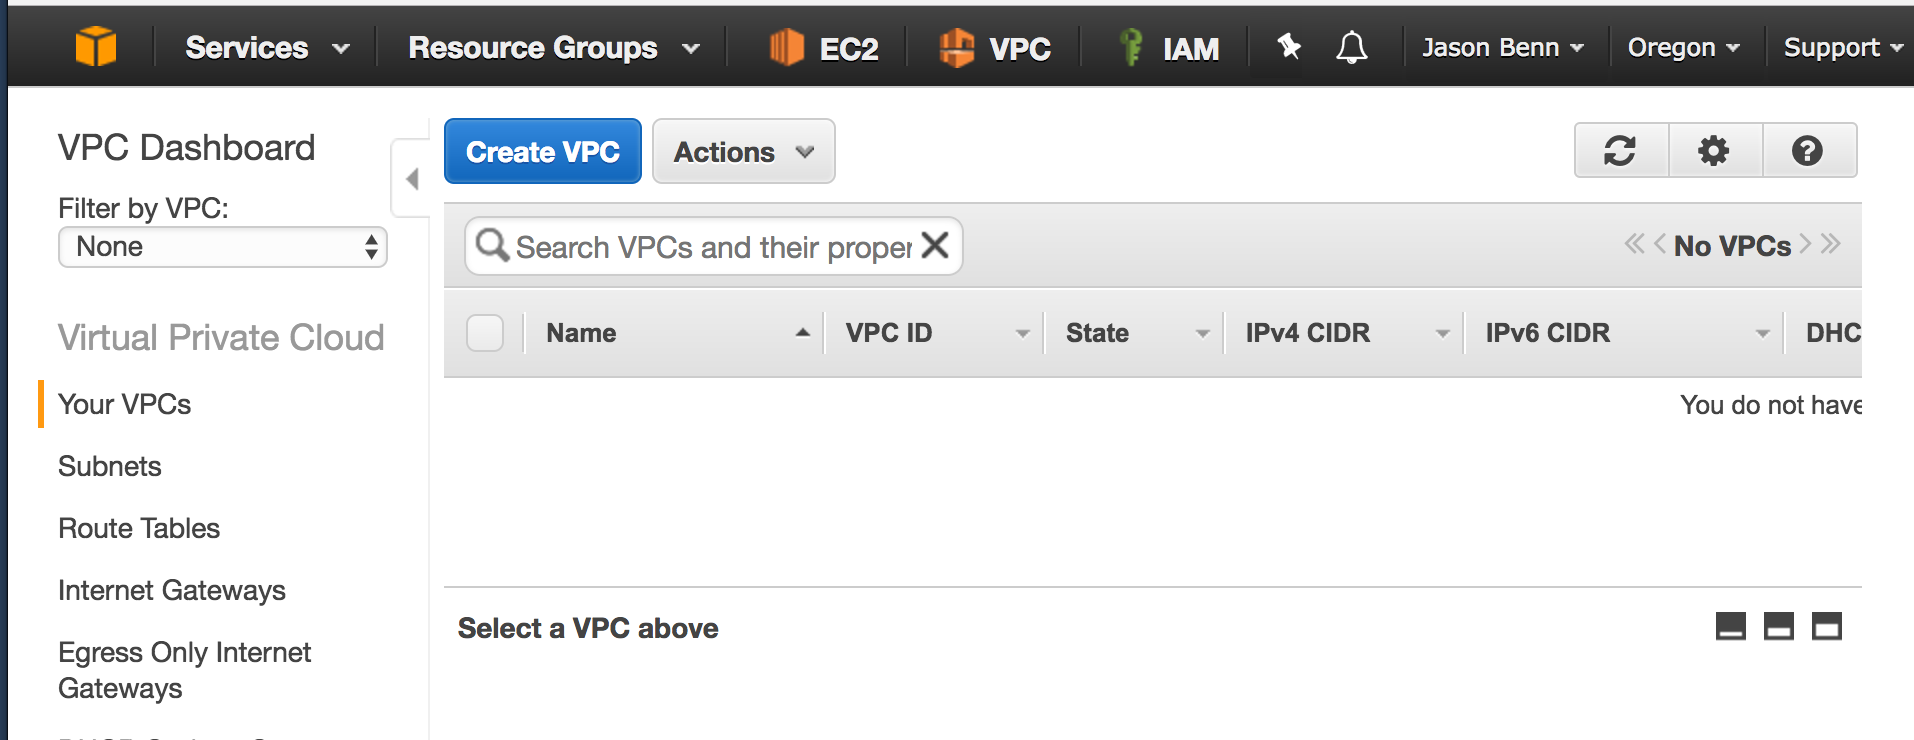
Task: Open the notifications bell
Action: tap(1351, 47)
